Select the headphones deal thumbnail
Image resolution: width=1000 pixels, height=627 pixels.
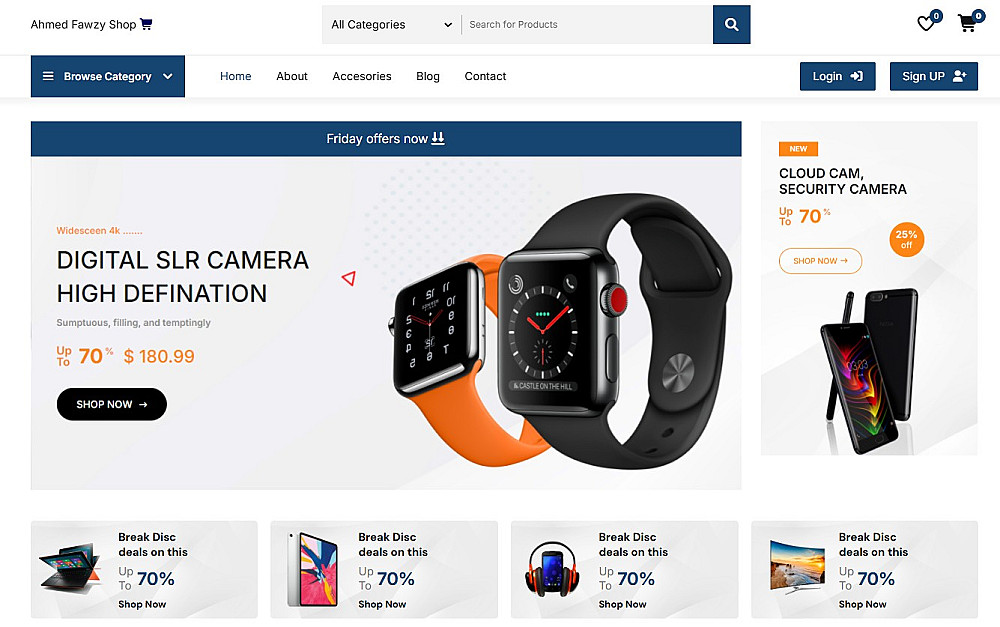point(552,569)
